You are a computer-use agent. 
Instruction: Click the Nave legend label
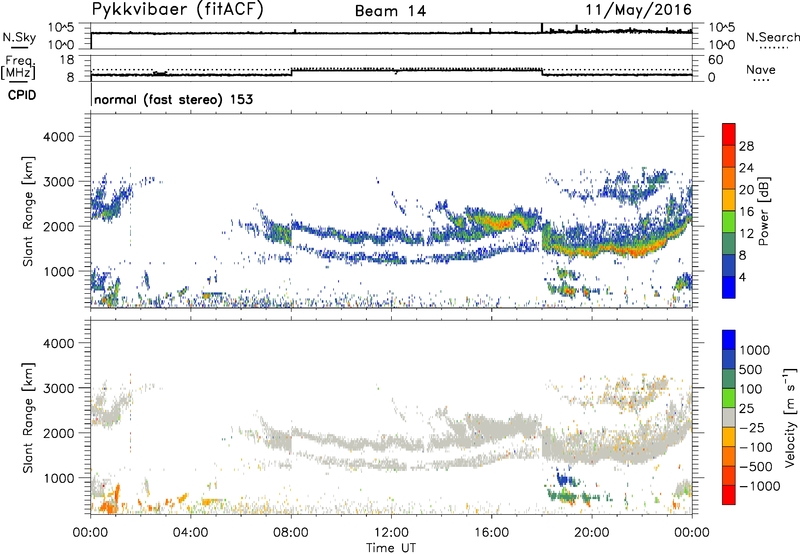click(761, 69)
